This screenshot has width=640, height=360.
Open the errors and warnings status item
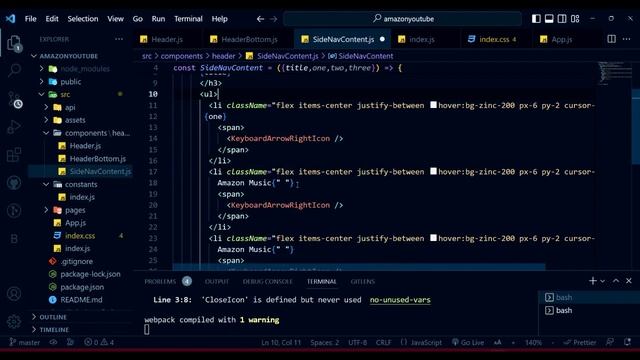[99, 342]
